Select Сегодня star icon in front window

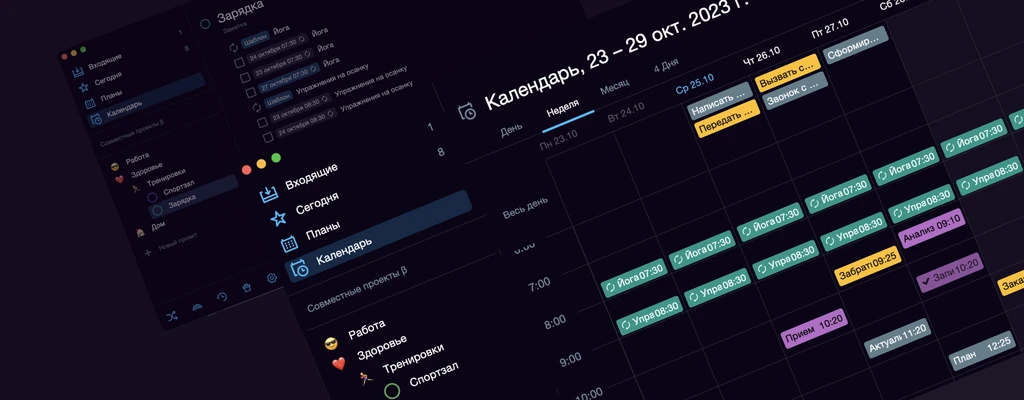[x=279, y=218]
